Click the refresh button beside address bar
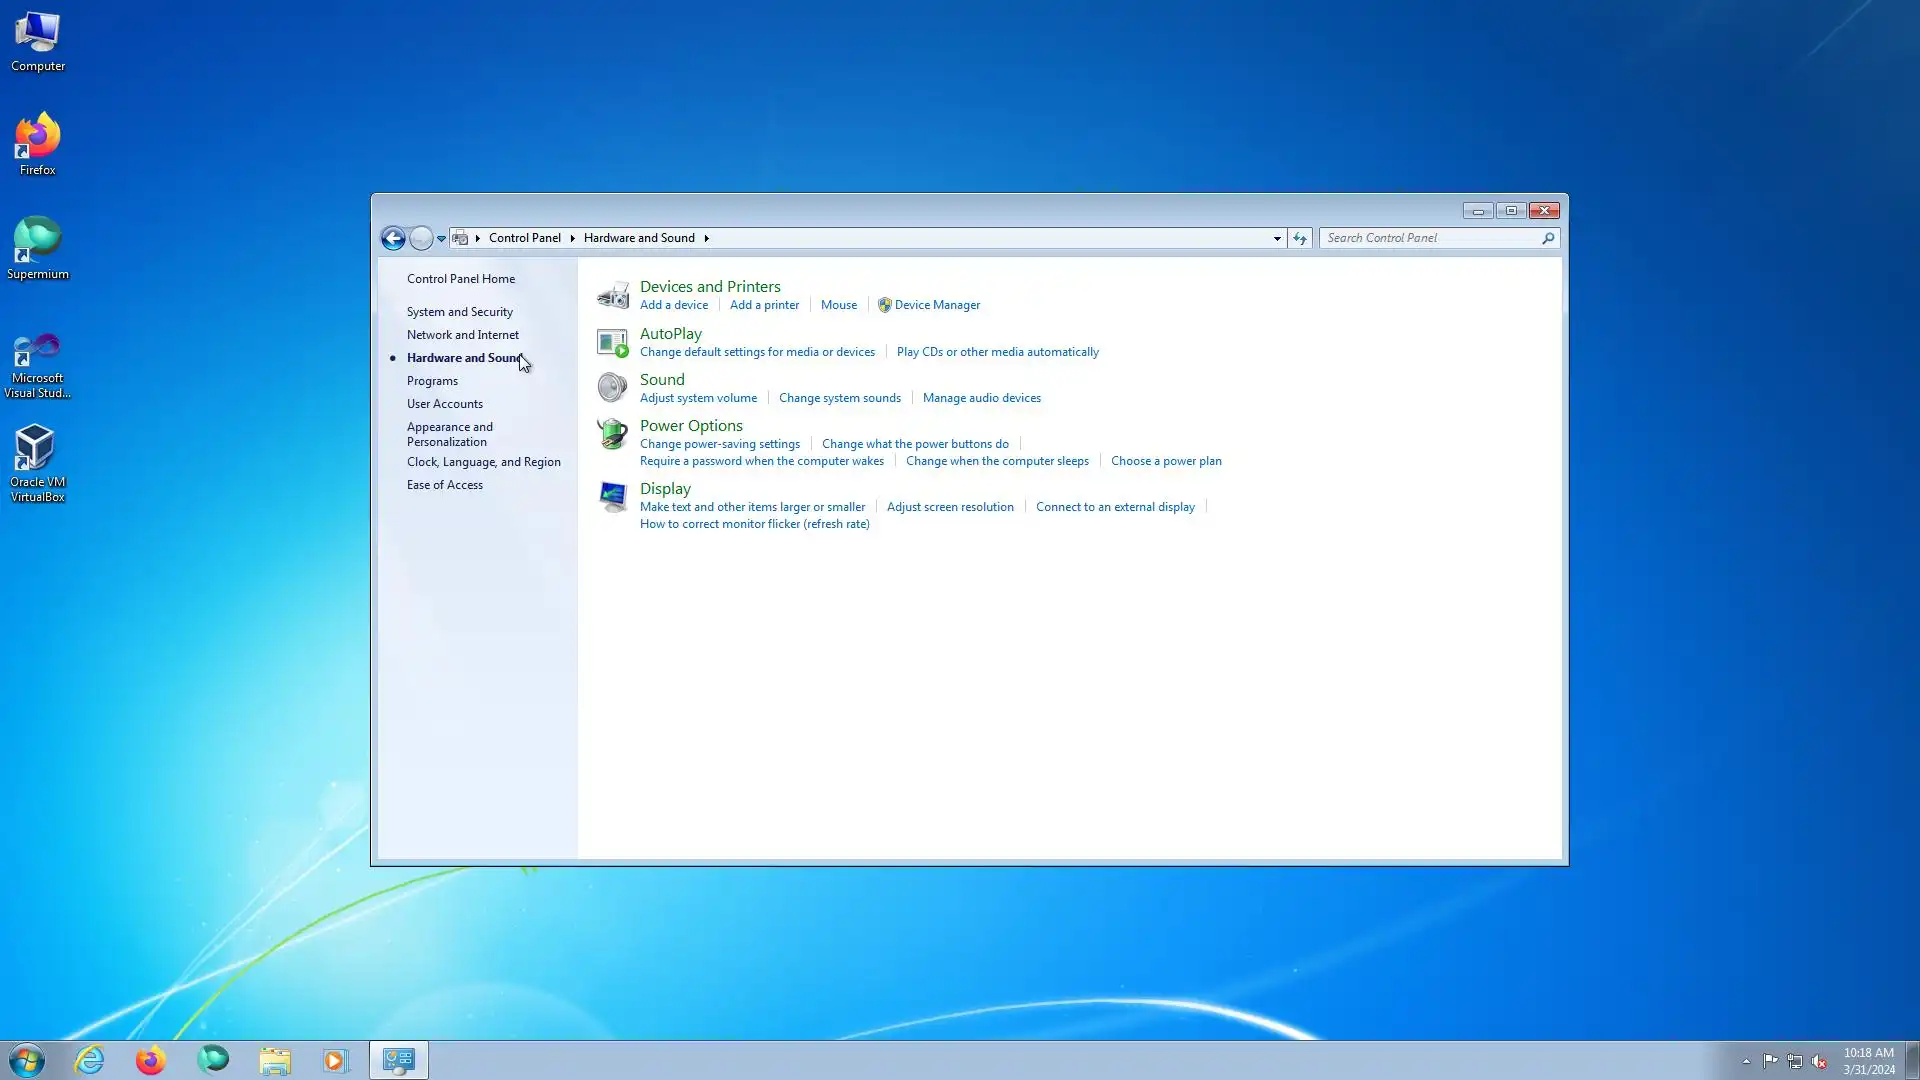This screenshot has width=1920, height=1080. [1299, 238]
